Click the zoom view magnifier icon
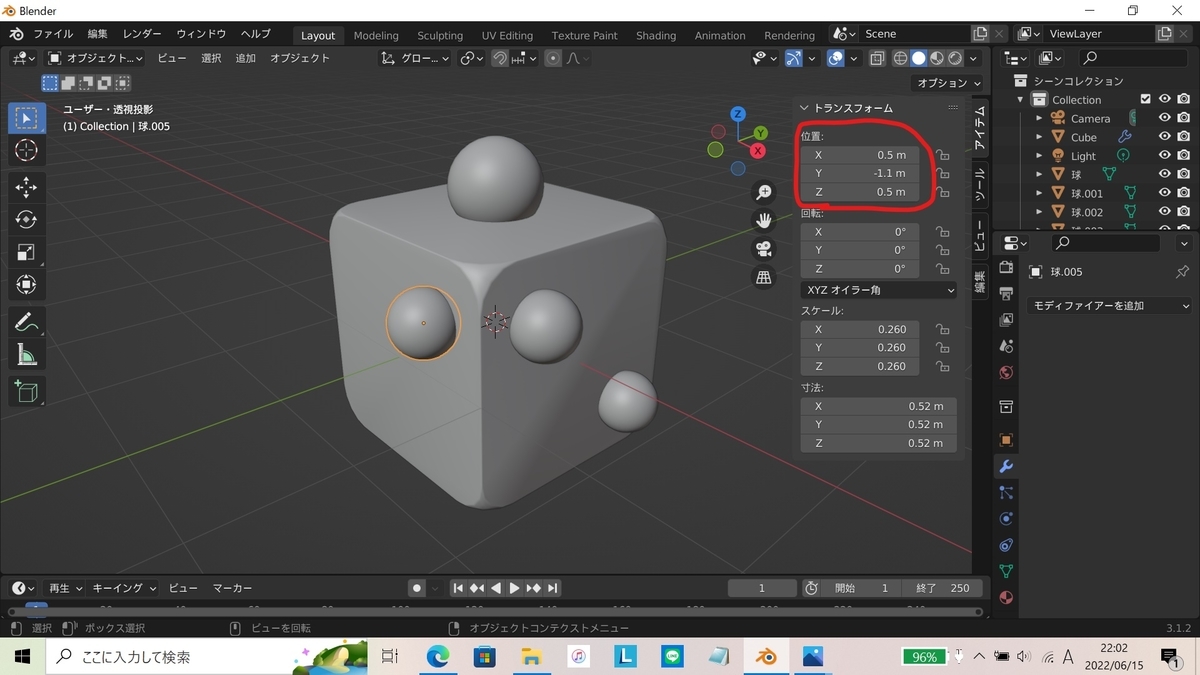This screenshot has width=1200, height=675. coord(764,193)
